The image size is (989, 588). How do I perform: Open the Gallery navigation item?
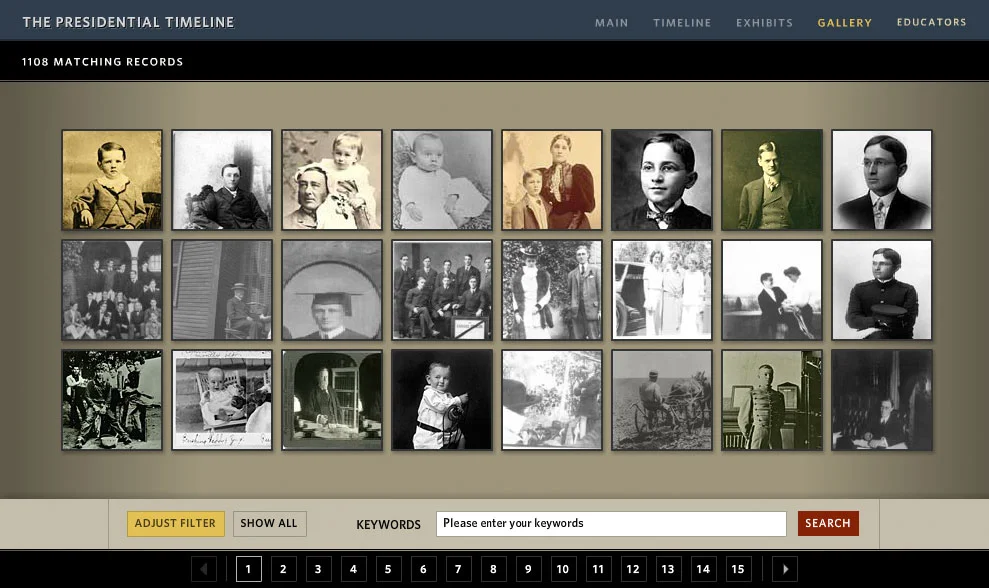point(844,22)
